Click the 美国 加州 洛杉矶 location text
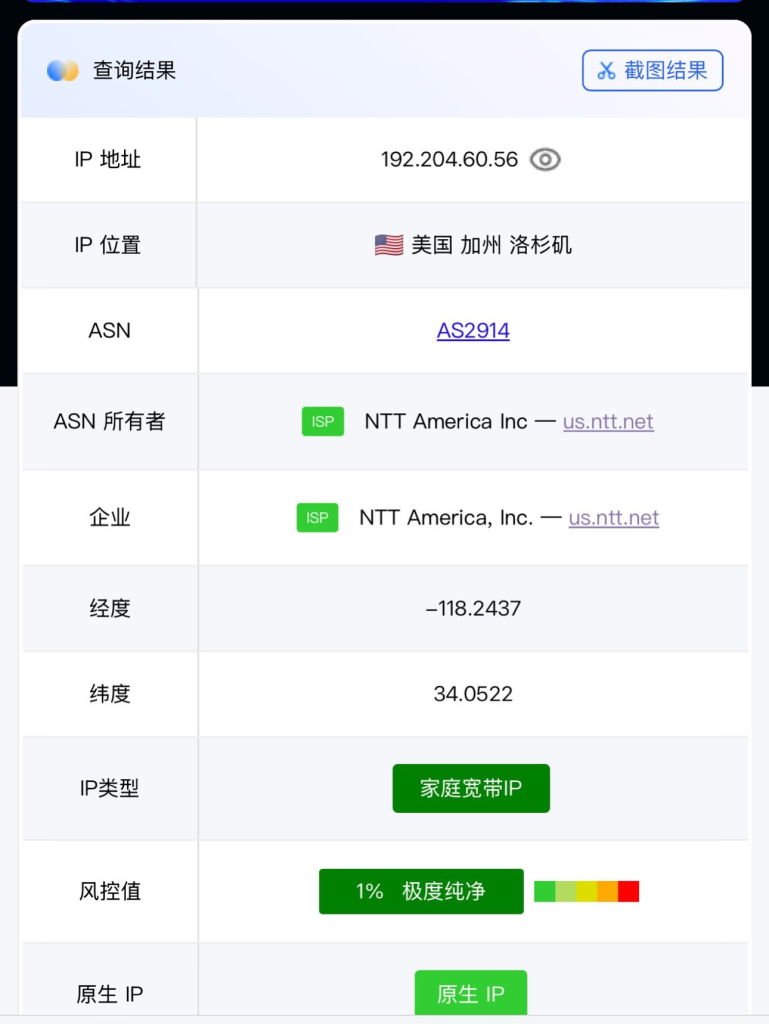 point(491,245)
